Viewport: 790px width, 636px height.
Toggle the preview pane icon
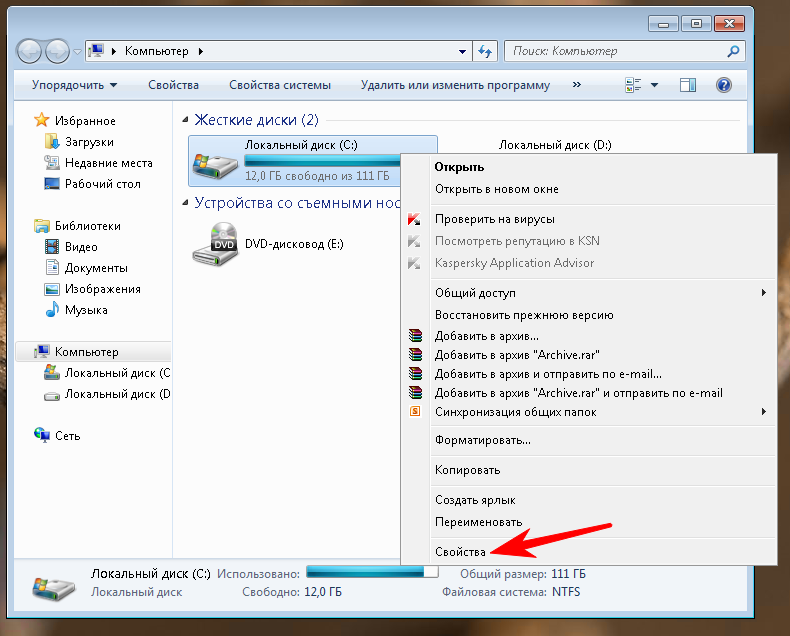(688, 85)
